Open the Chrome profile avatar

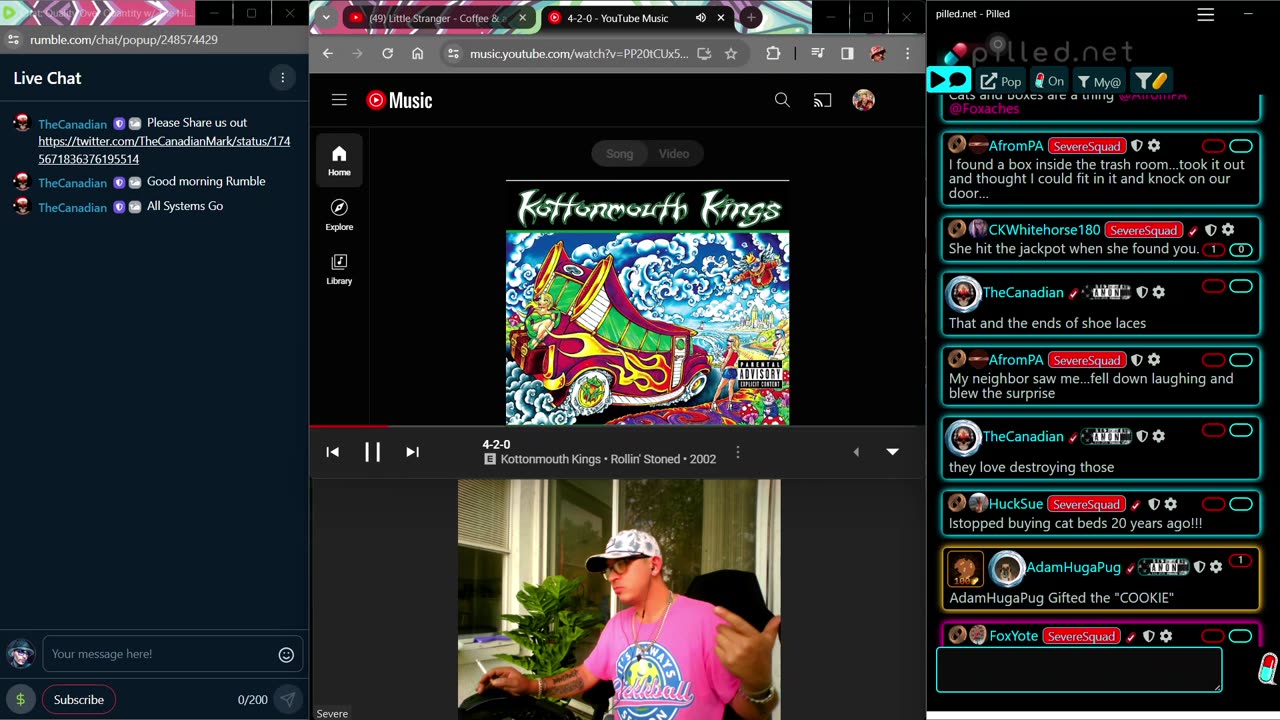(878, 54)
